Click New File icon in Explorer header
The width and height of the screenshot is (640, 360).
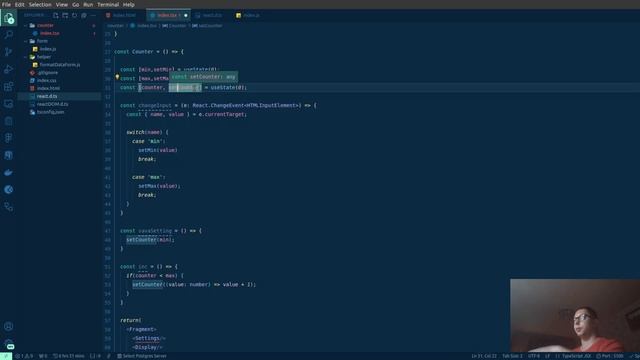pos(56,16)
